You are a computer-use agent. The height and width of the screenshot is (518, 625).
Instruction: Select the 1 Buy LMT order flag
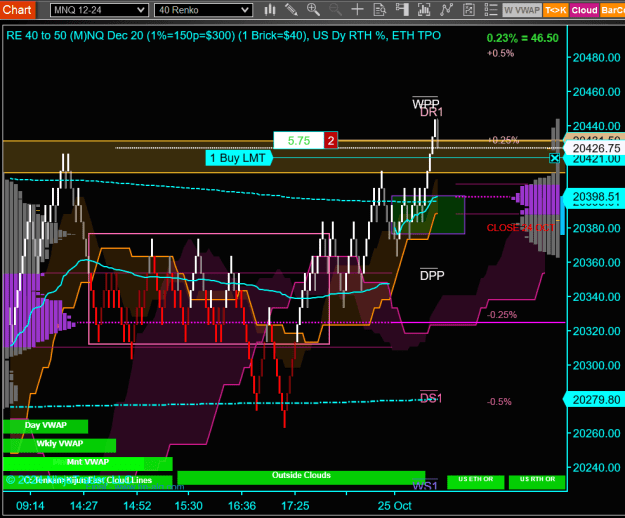(239, 158)
